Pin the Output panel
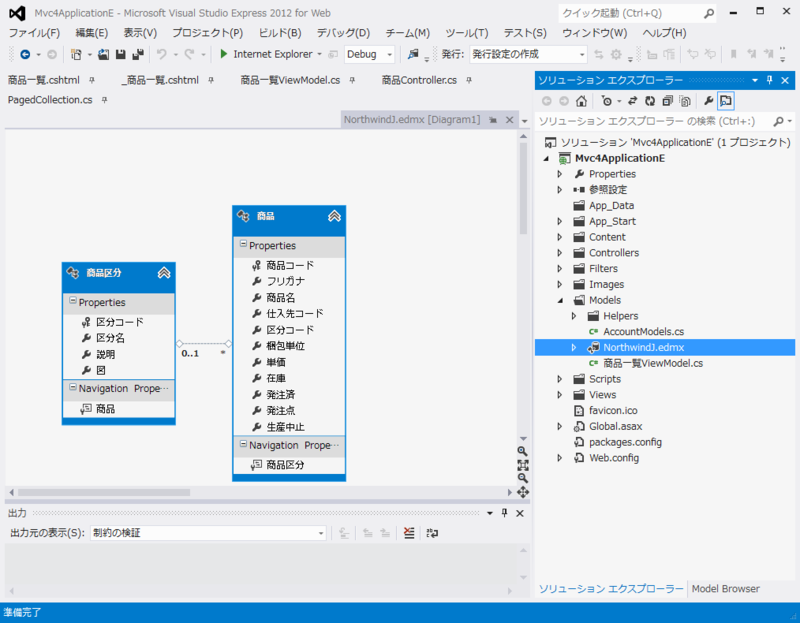 point(504,513)
